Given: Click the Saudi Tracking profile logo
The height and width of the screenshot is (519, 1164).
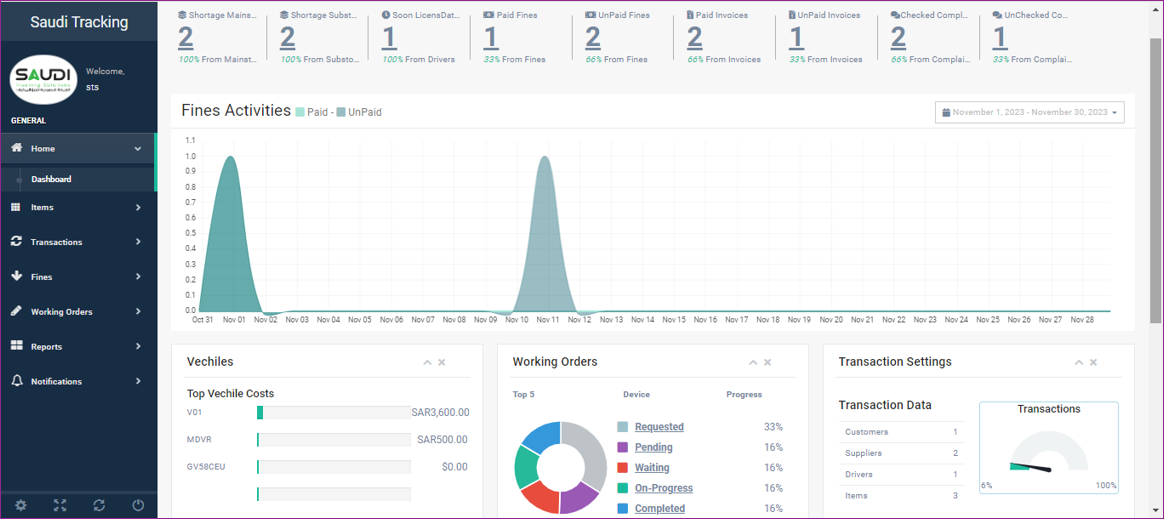Looking at the screenshot, I should point(43,79).
